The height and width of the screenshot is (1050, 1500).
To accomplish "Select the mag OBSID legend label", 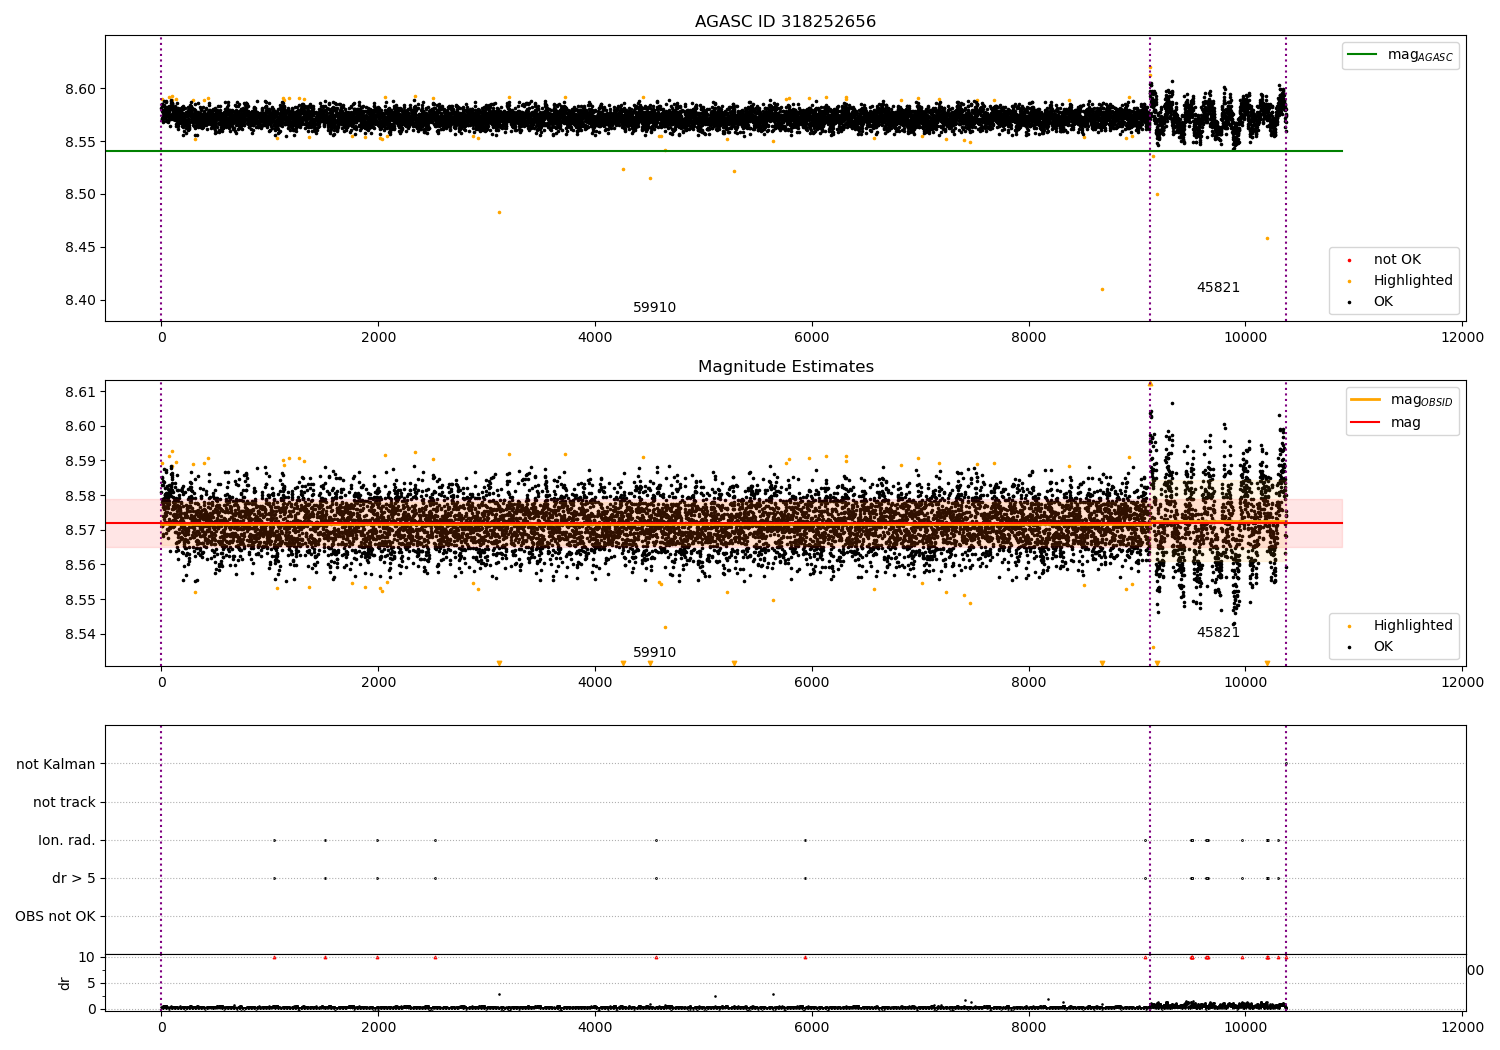I will point(1421,401).
